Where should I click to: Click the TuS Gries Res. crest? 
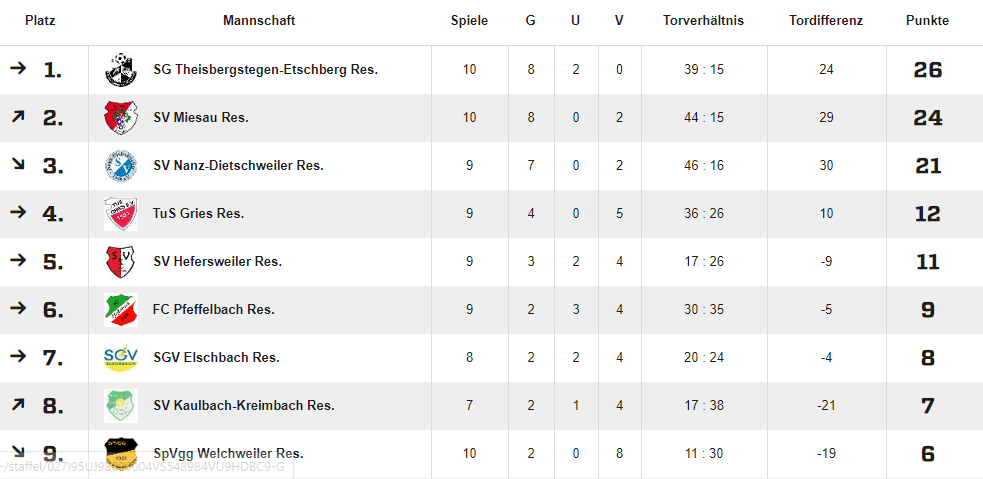[120, 214]
